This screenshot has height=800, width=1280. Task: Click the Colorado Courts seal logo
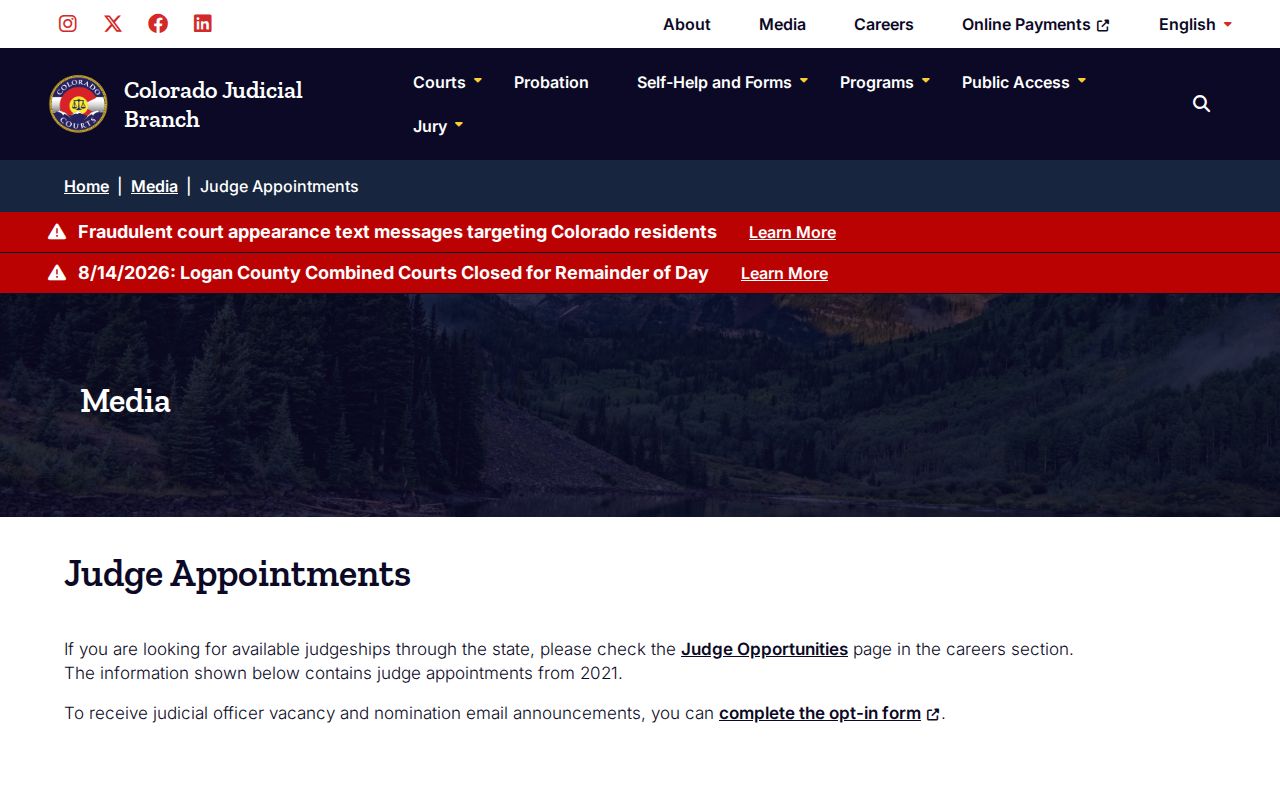tap(78, 104)
